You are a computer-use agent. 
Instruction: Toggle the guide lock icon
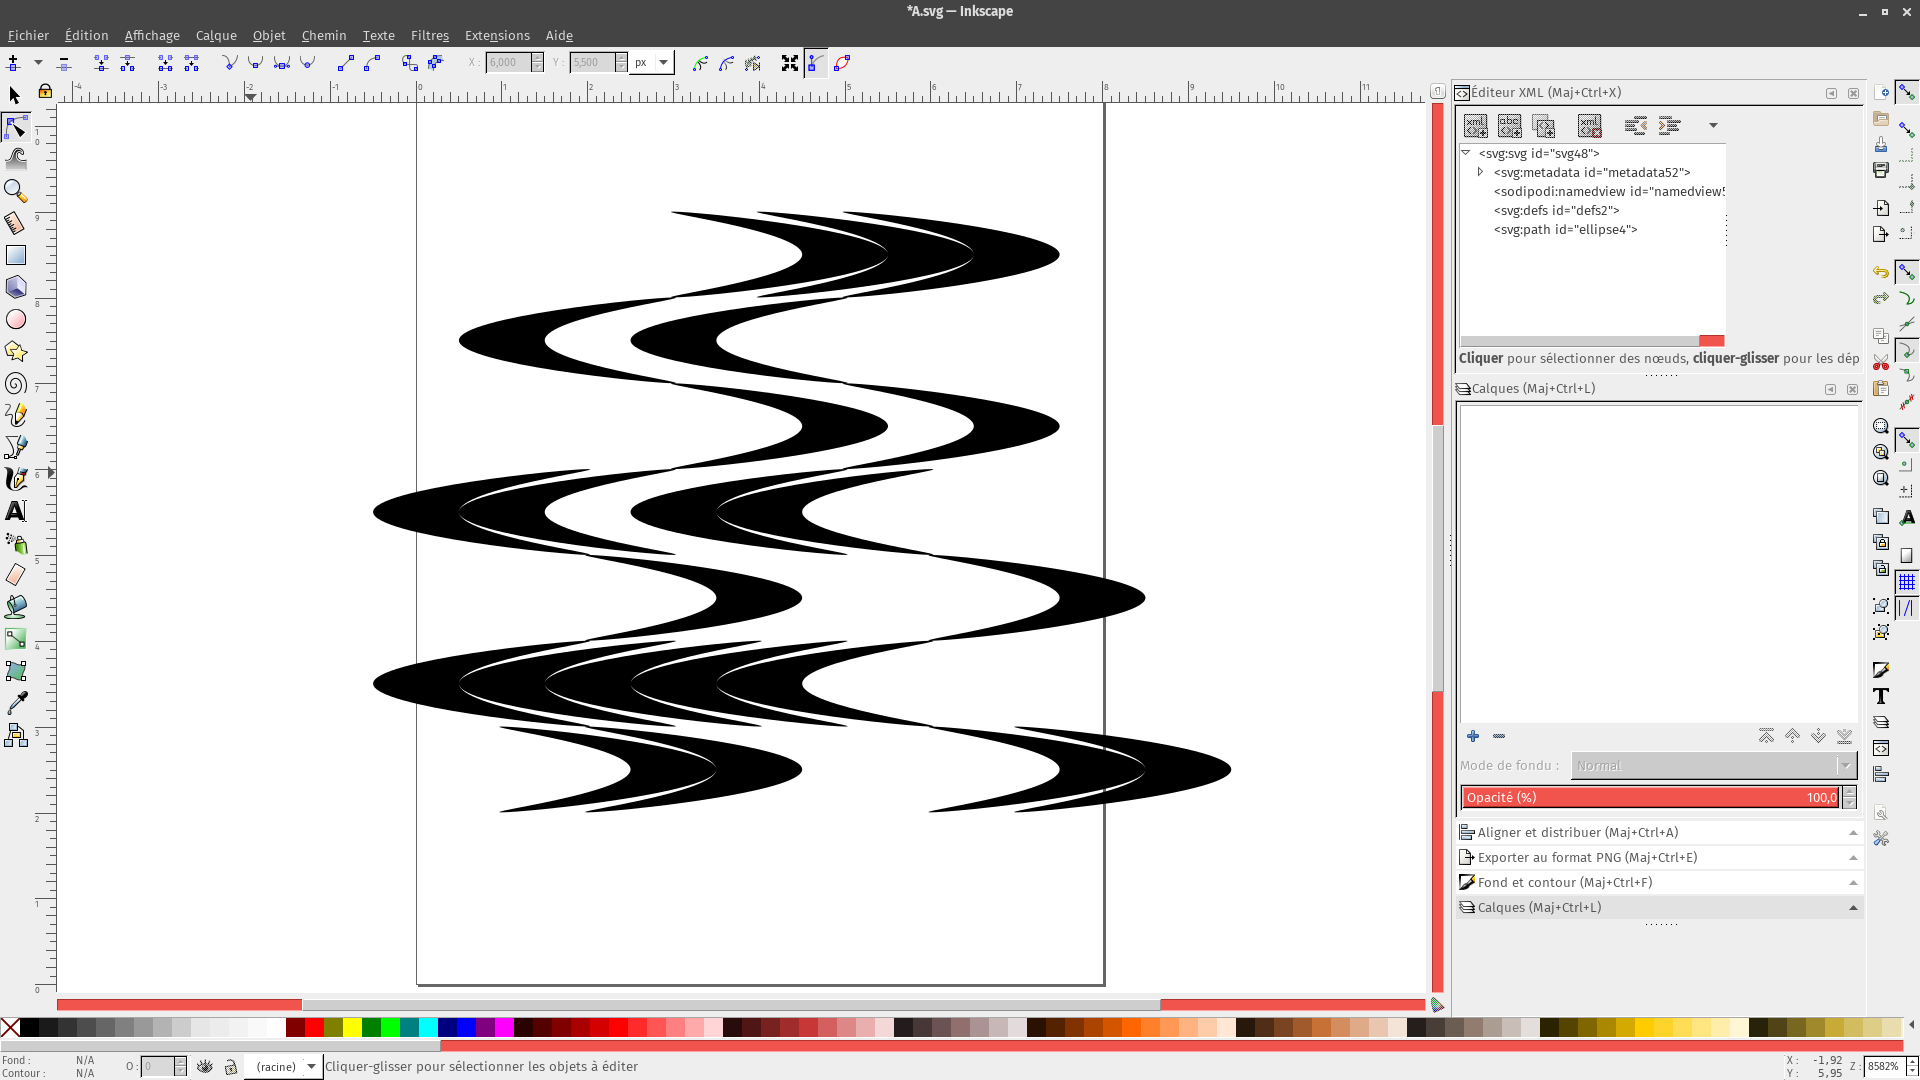point(45,92)
